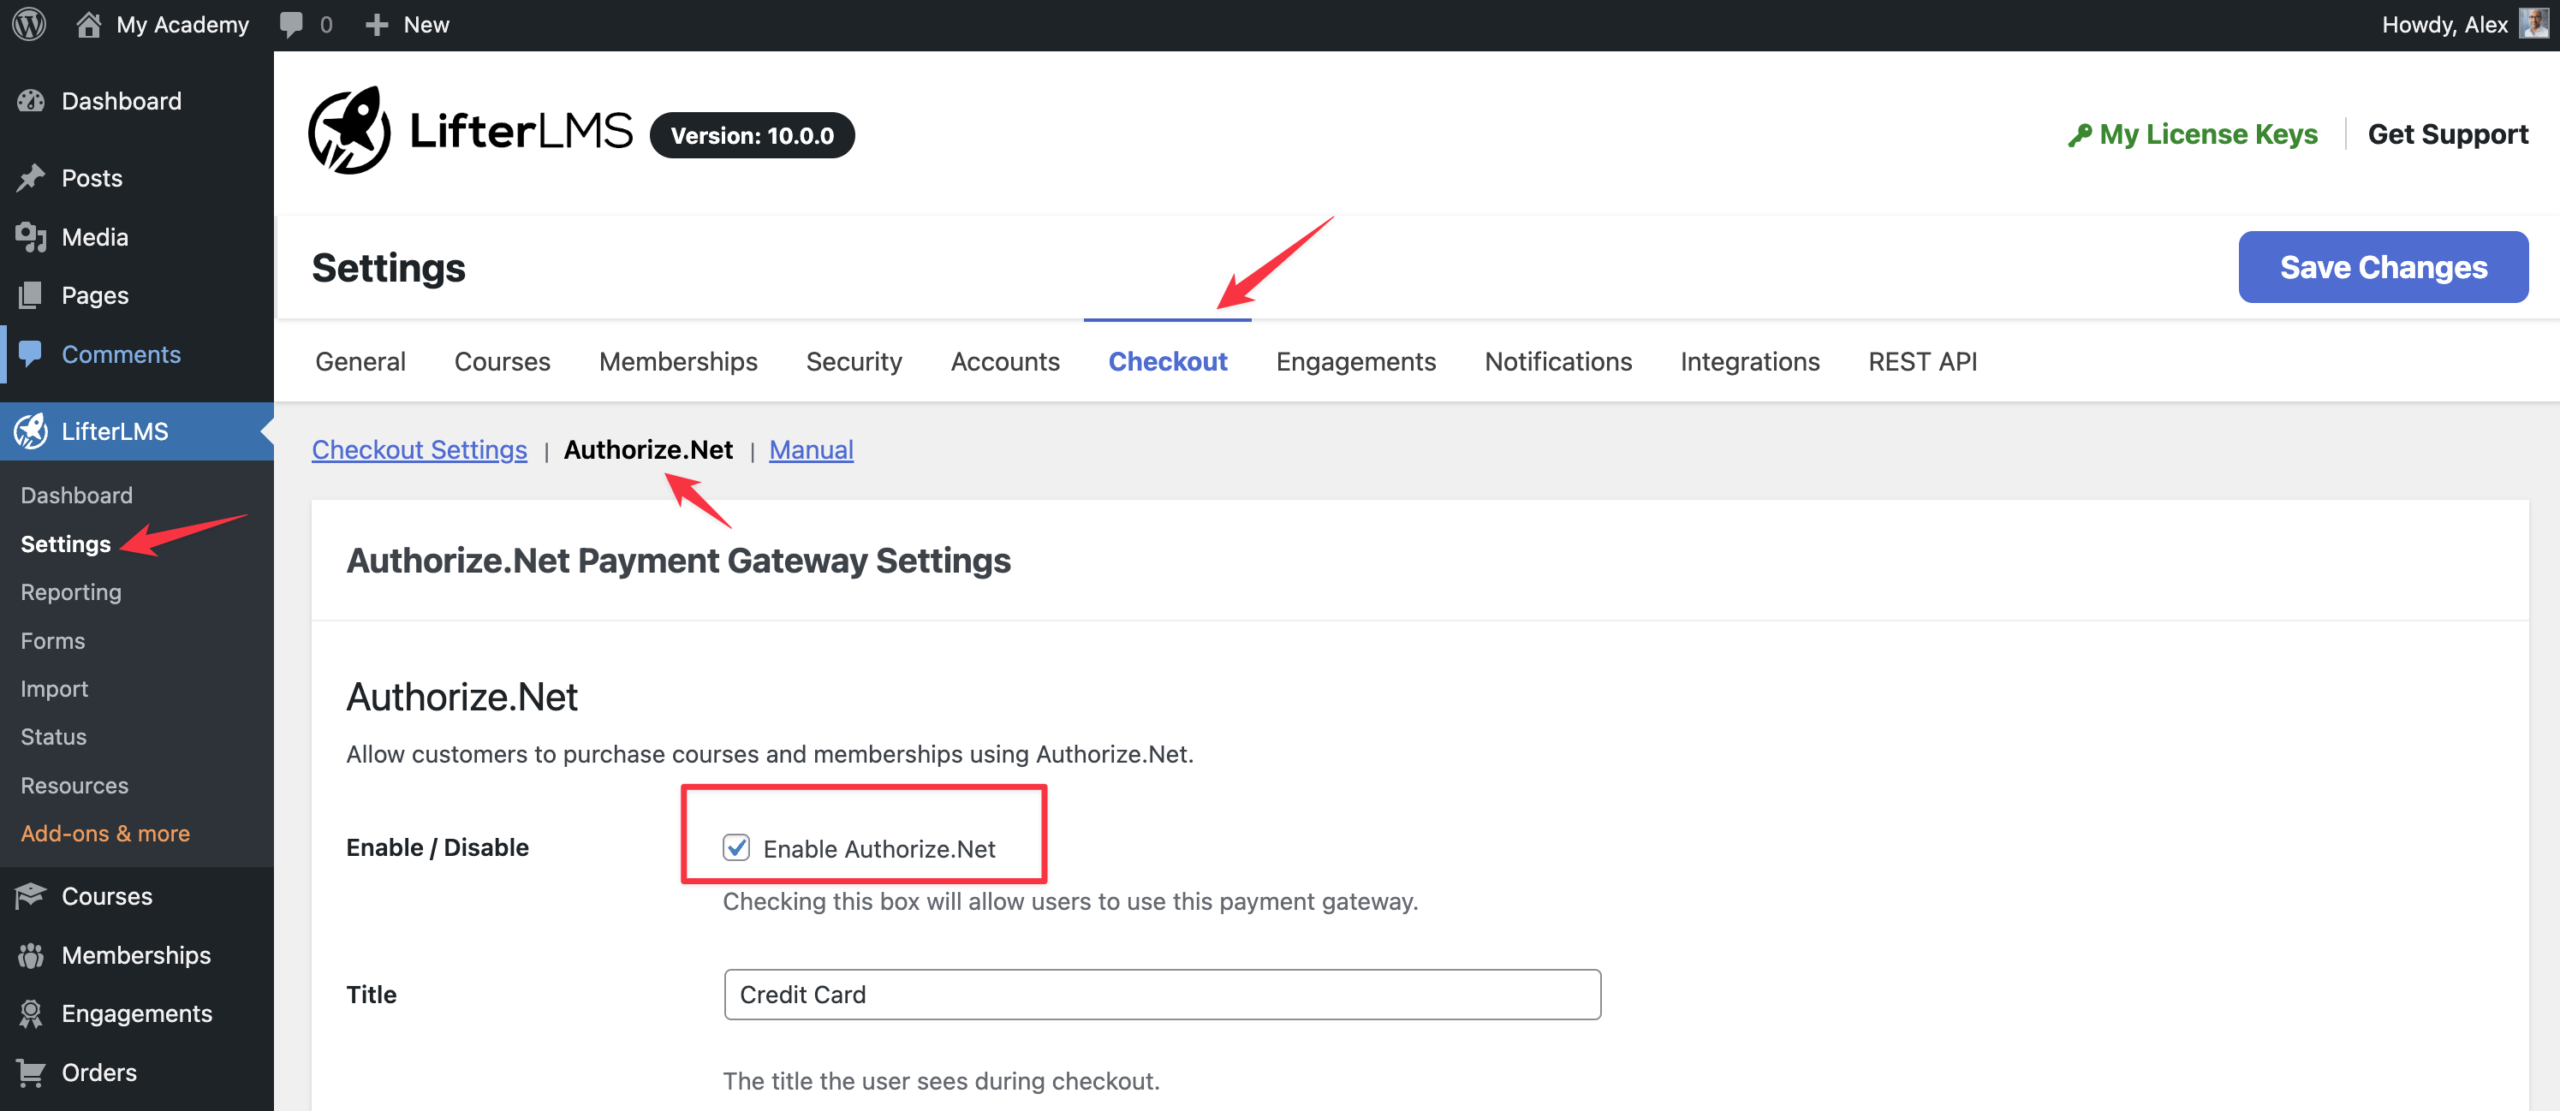Select the Checkout tab

click(1167, 362)
